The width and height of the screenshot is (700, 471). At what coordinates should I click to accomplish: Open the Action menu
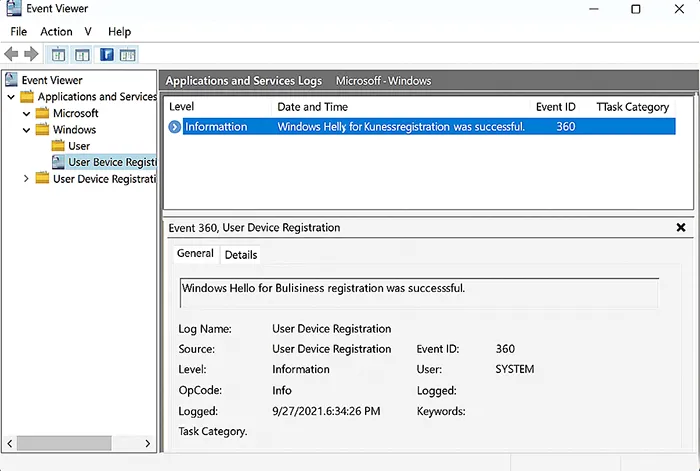[x=56, y=32]
